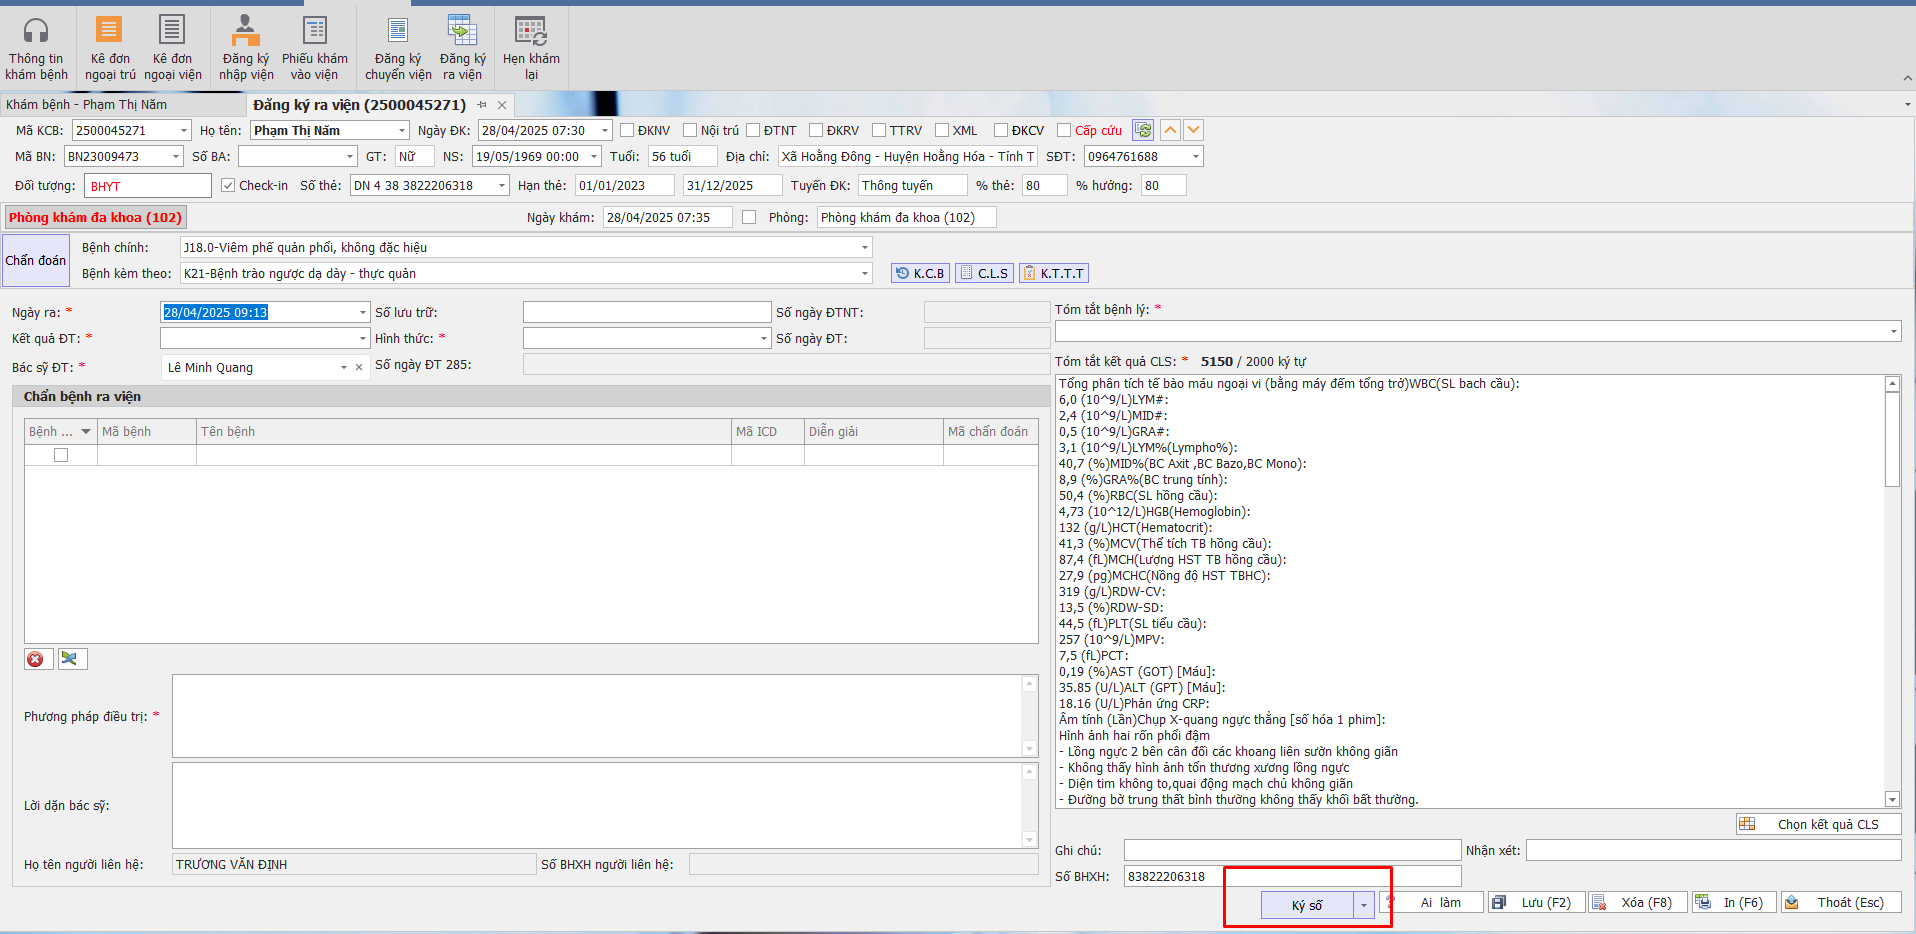Click green refresh icon beside Cấp cứu
The image size is (1916, 934).
1143,130
